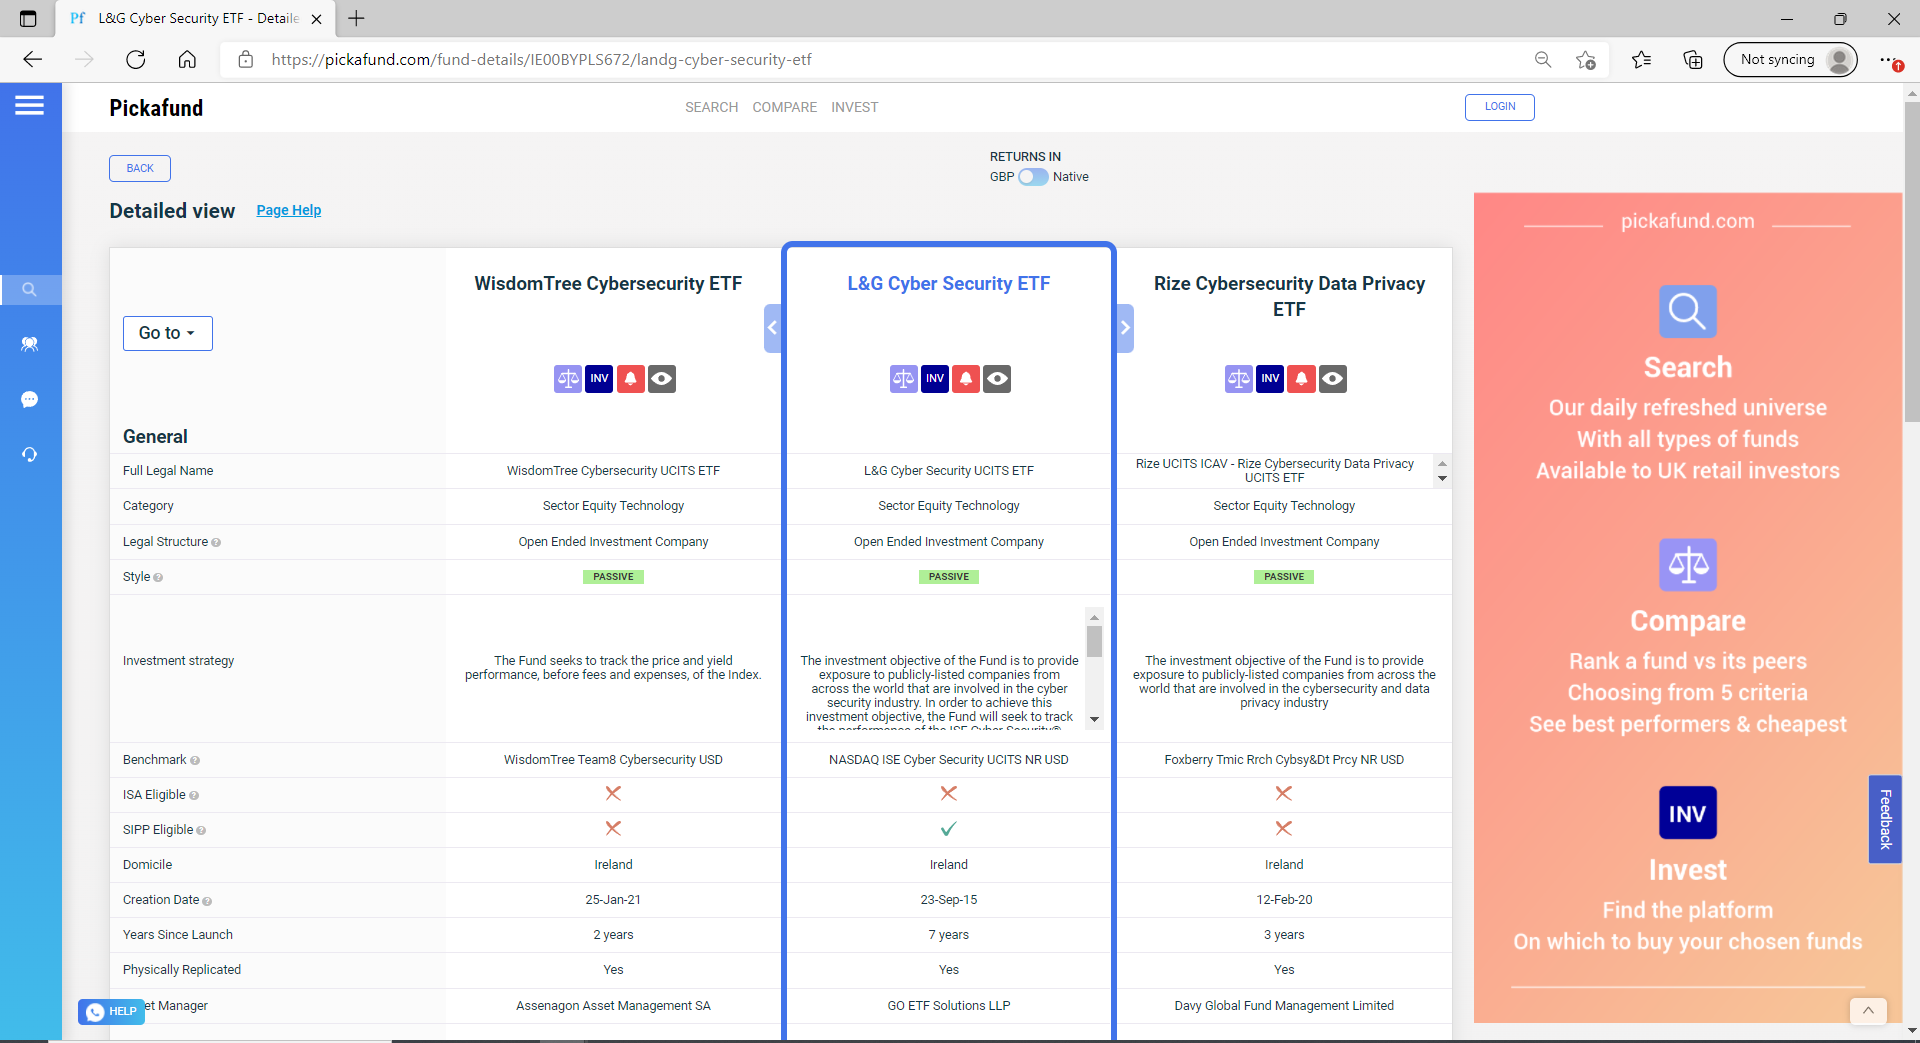This screenshot has height=1043, width=1920.
Task: Click the scroll-to-top arrow button
Action: [1868, 1010]
